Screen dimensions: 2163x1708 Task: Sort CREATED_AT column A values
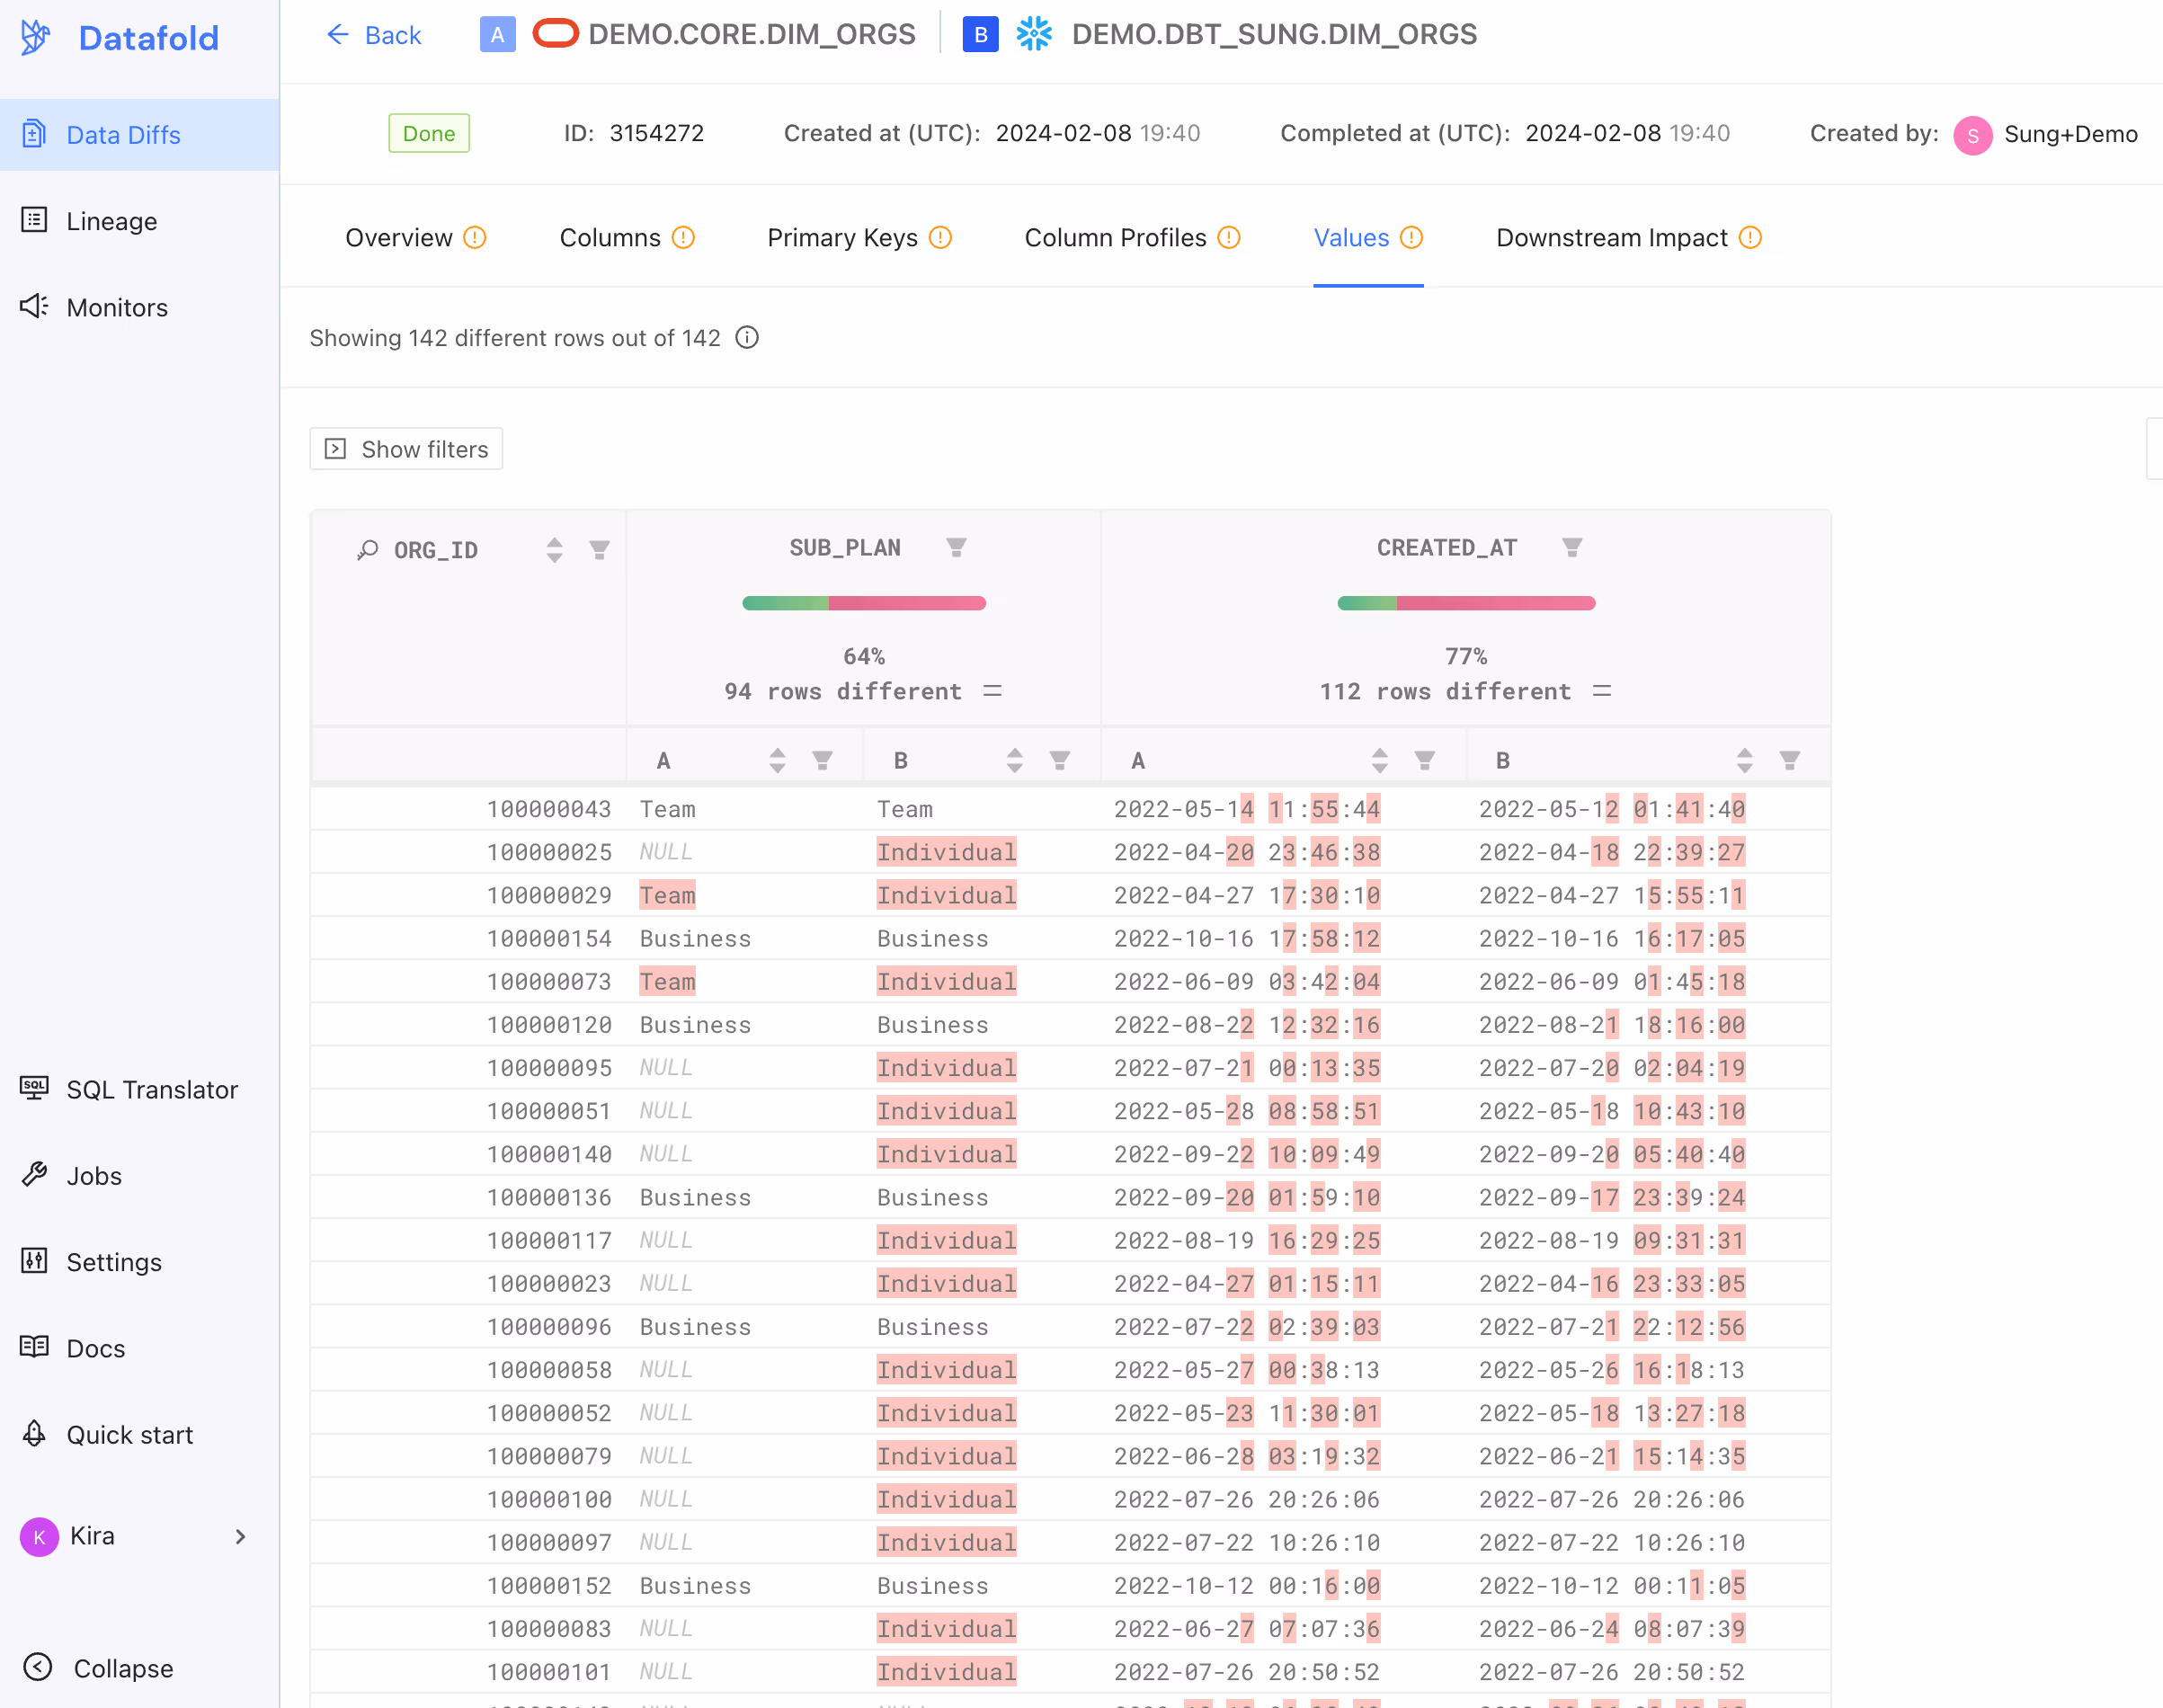pos(1380,761)
